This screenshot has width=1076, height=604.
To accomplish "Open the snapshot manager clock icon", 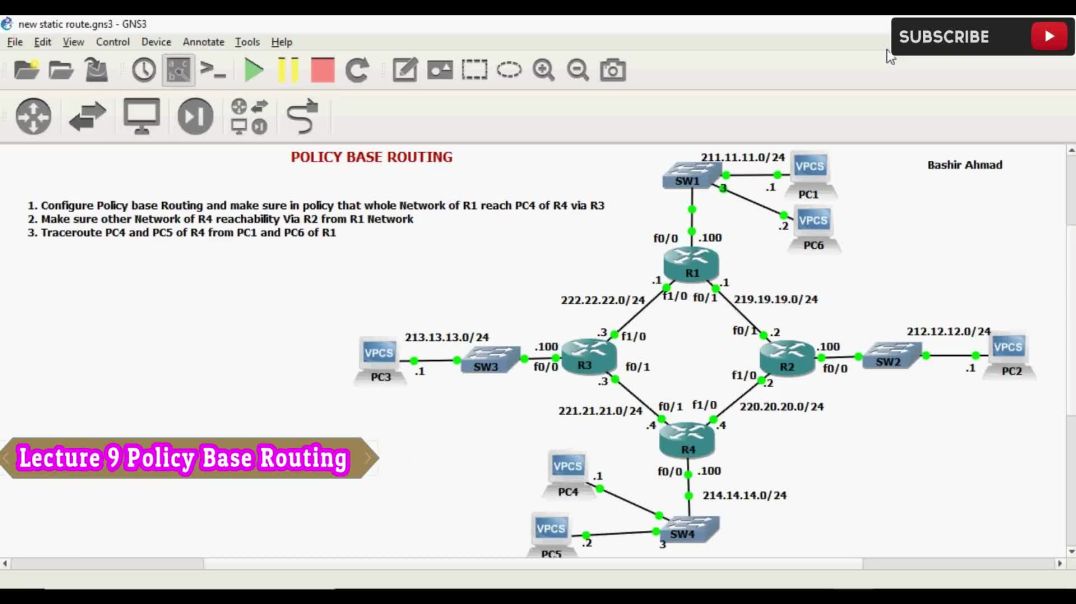I will [143, 70].
